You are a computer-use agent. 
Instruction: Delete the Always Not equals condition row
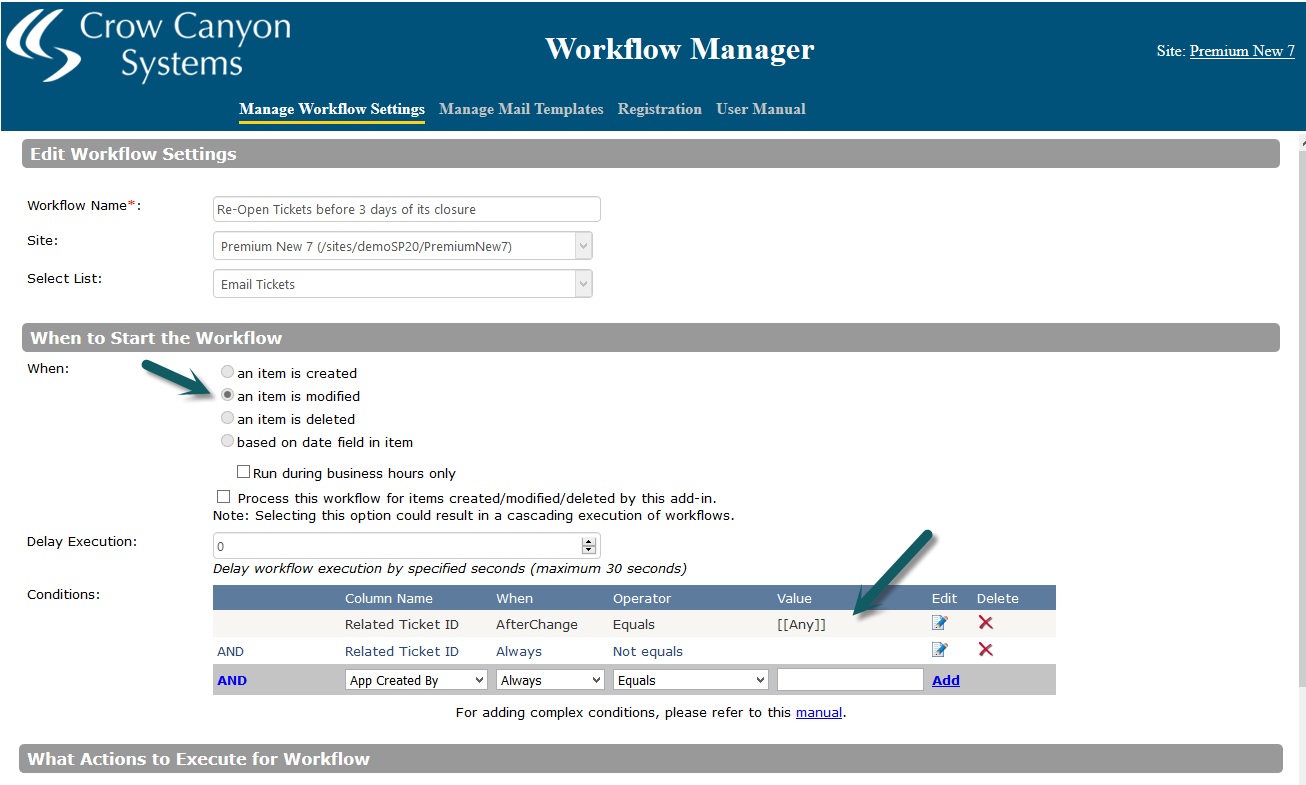pyautogui.click(x=985, y=650)
